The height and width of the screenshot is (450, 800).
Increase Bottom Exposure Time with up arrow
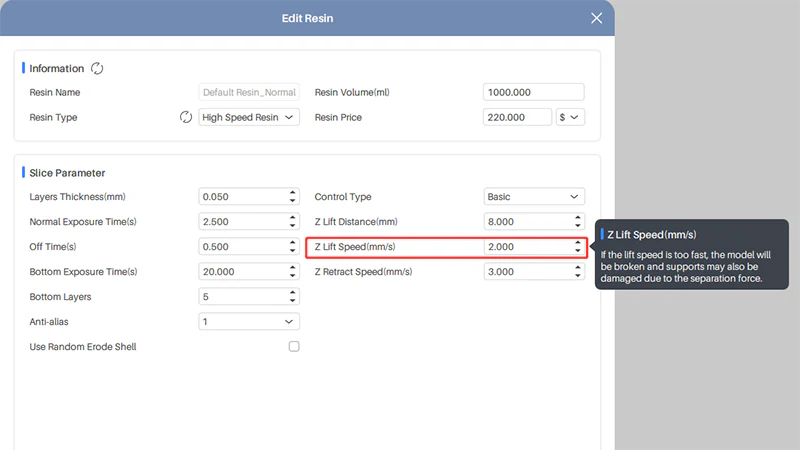pos(292,268)
